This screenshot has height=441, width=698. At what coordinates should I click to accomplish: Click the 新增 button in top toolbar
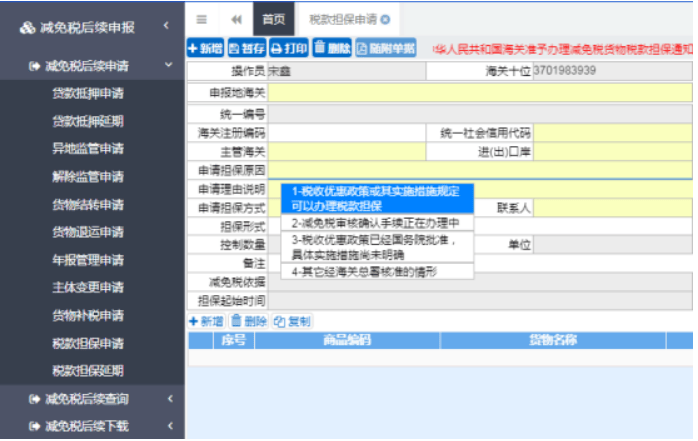click(x=205, y=47)
